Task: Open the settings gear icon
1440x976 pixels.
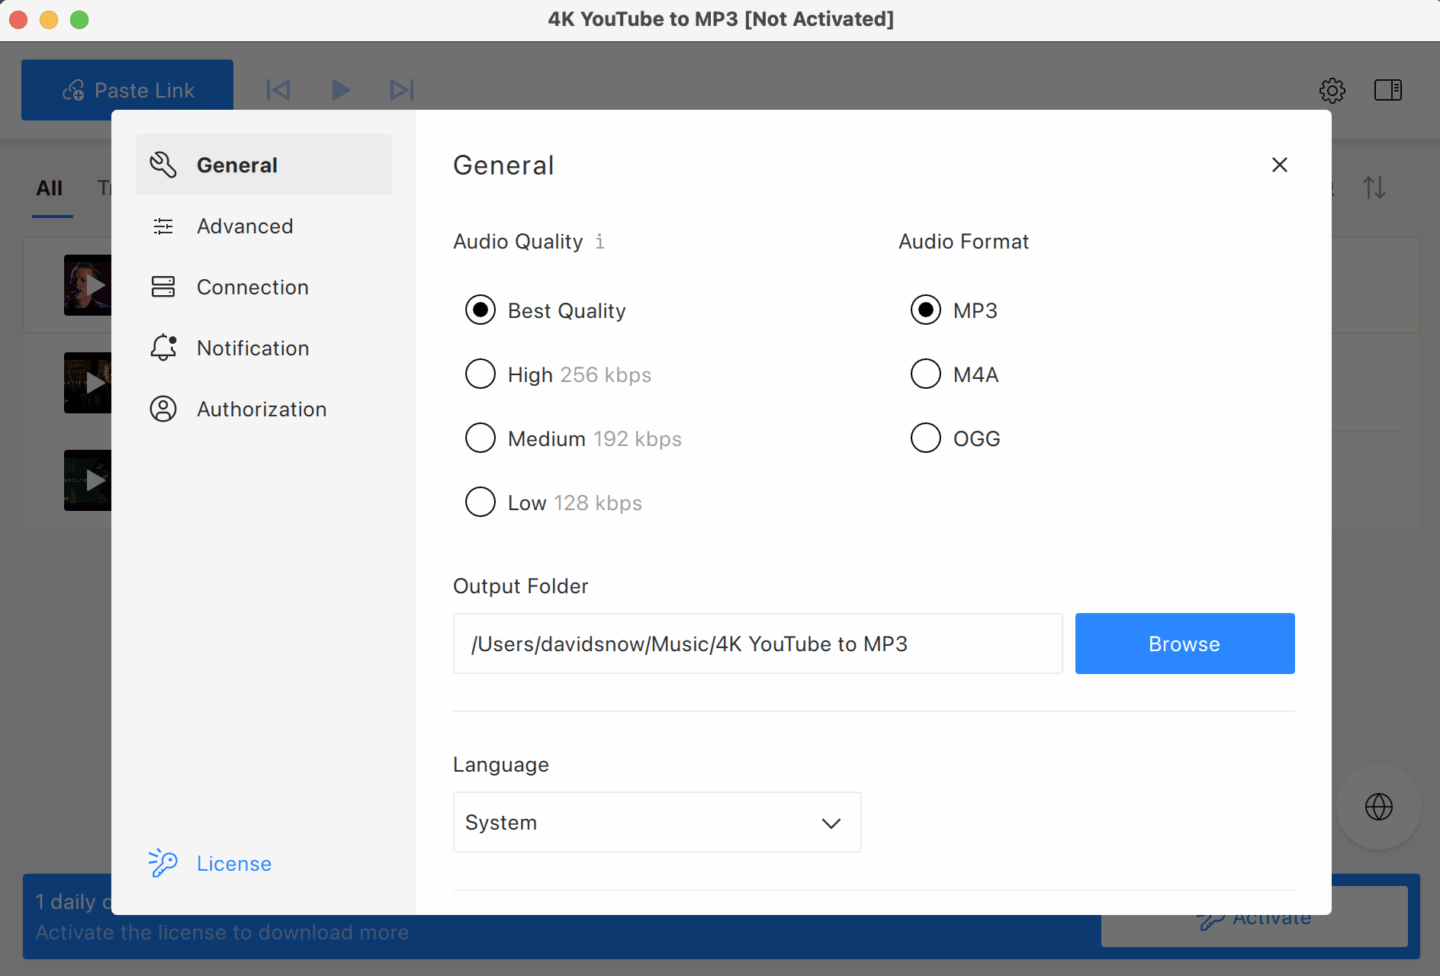Action: tap(1332, 90)
